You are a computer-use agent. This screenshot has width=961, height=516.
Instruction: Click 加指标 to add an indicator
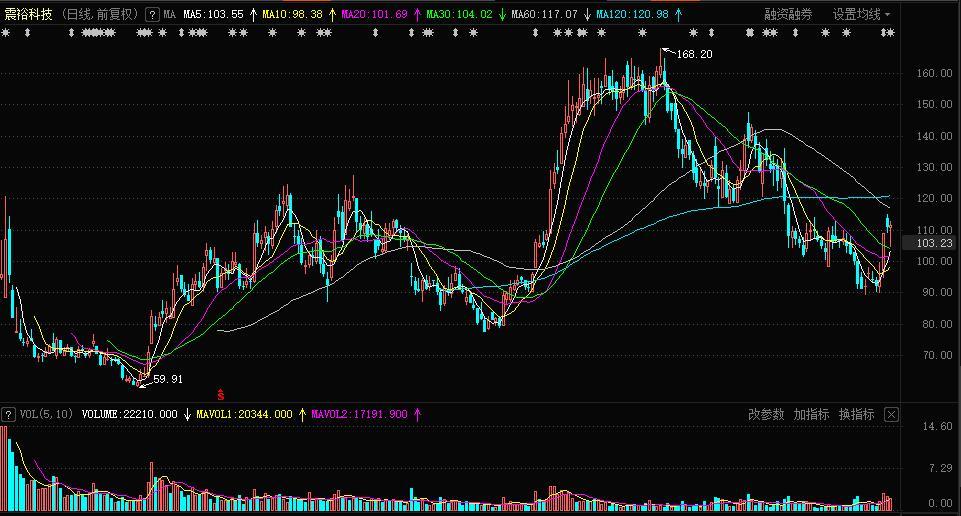811,414
